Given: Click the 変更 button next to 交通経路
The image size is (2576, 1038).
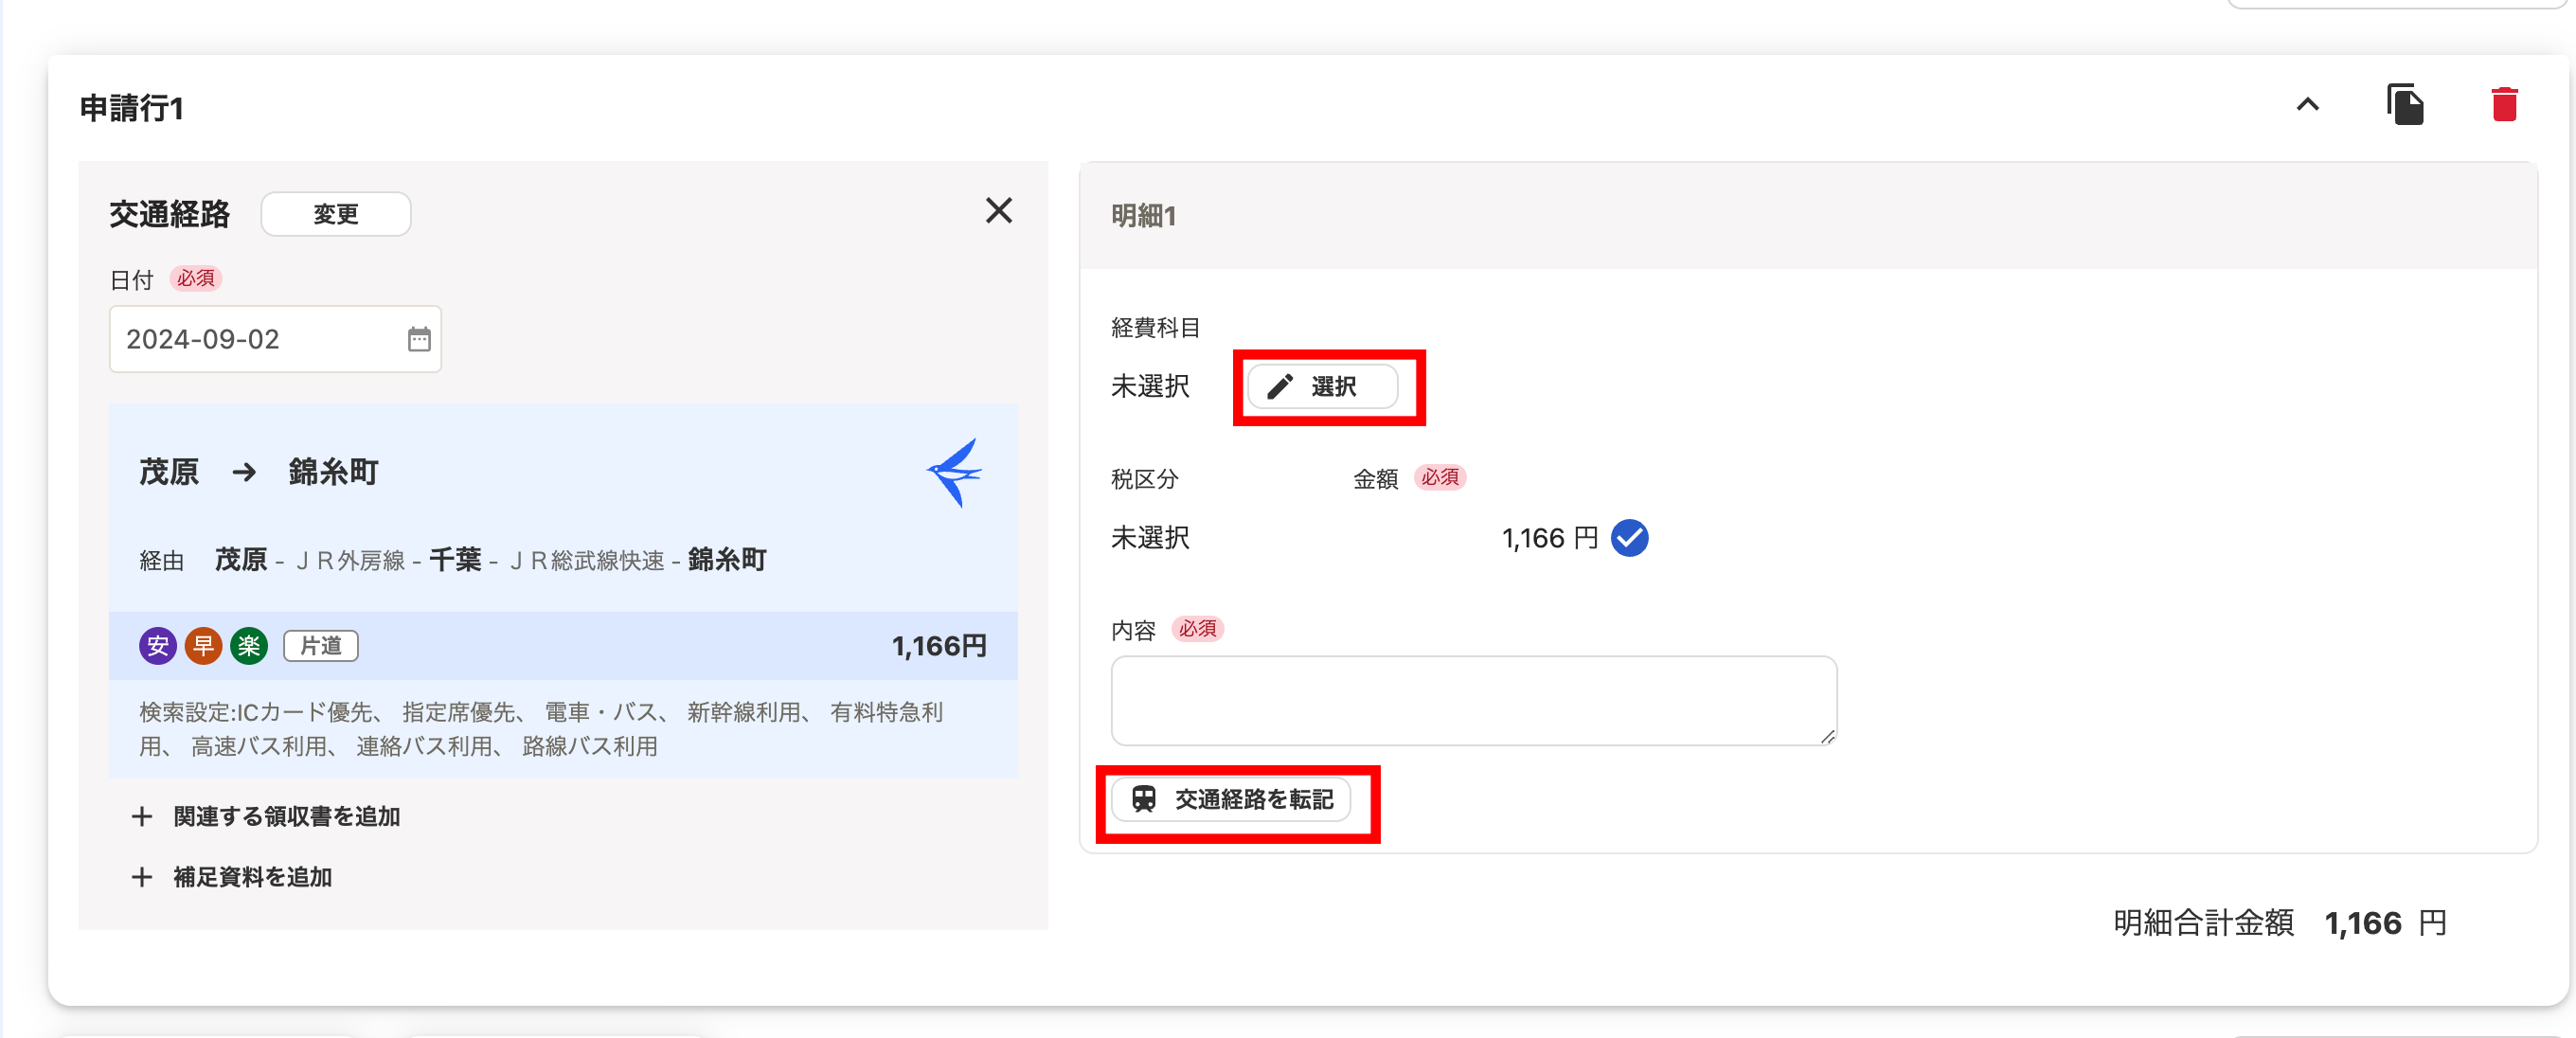Looking at the screenshot, I should point(336,214).
